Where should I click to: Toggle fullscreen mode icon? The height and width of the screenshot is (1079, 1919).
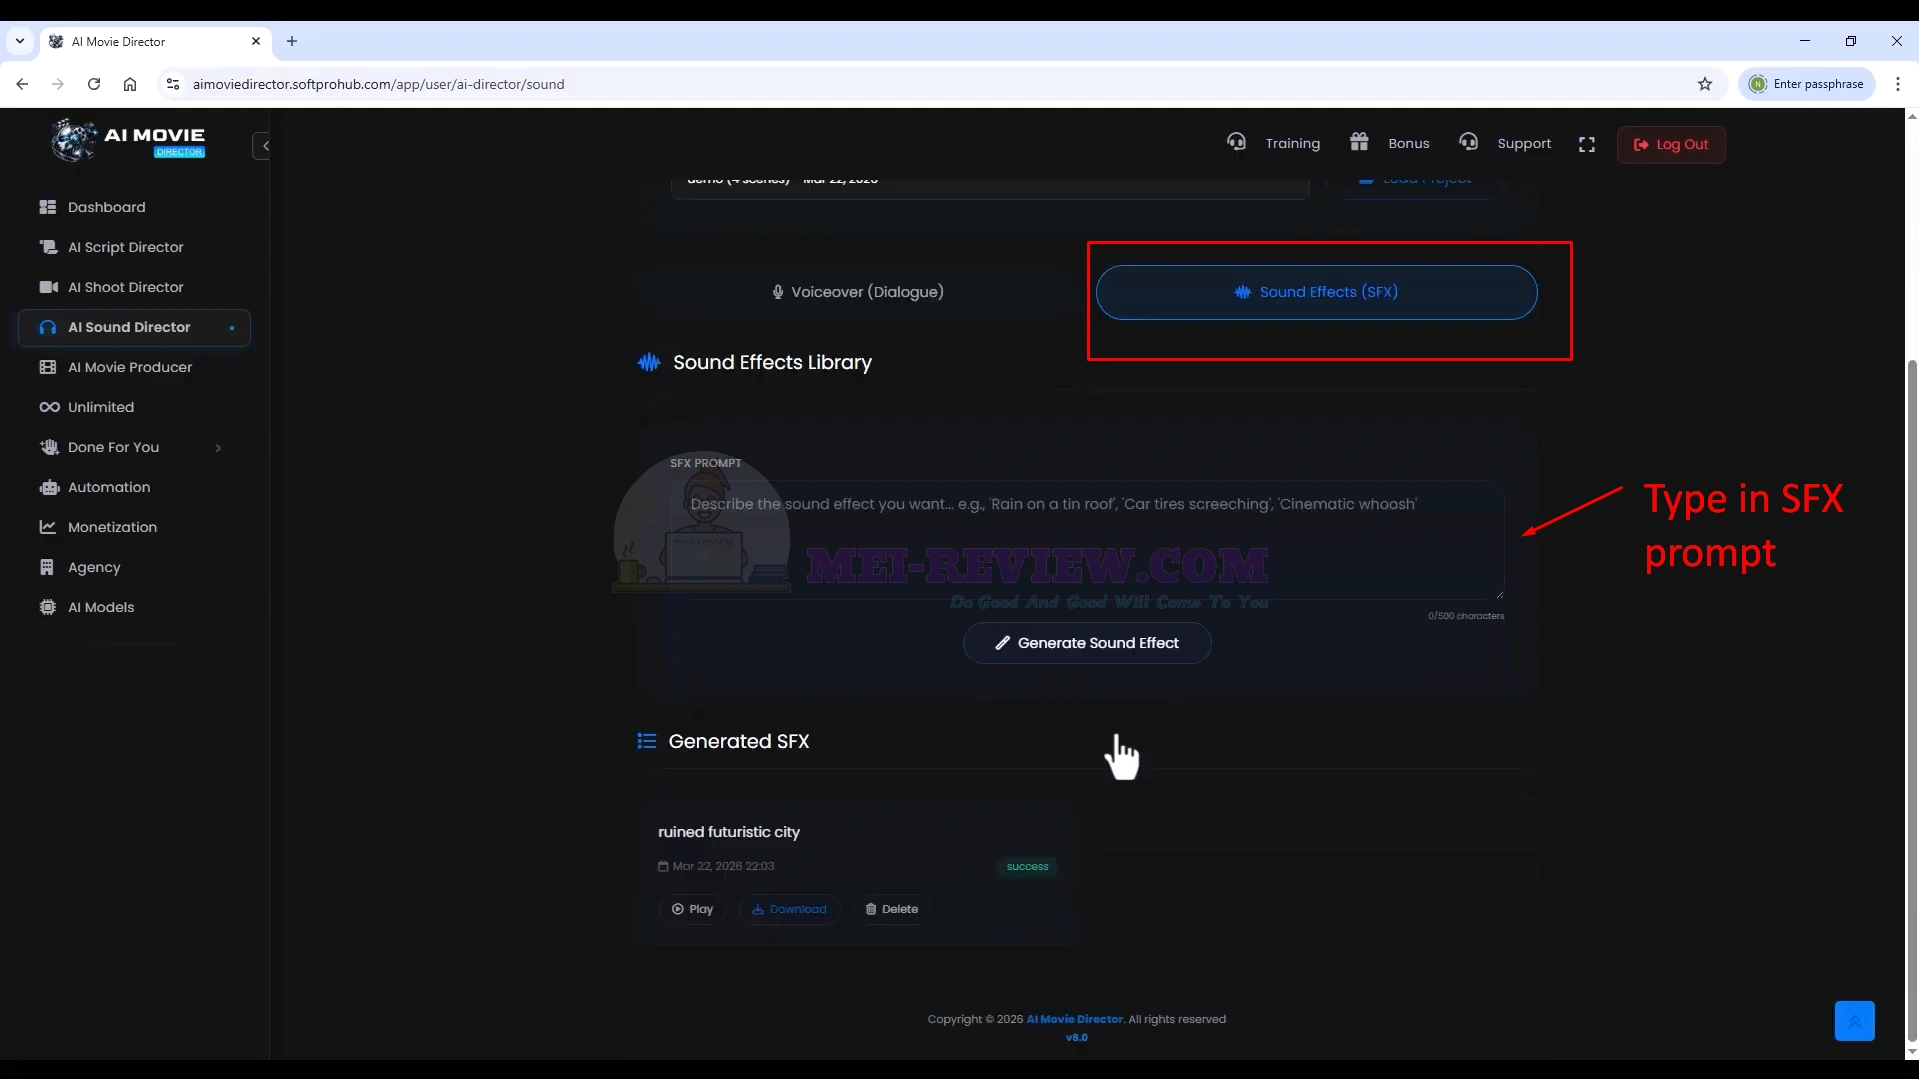[x=1587, y=145]
